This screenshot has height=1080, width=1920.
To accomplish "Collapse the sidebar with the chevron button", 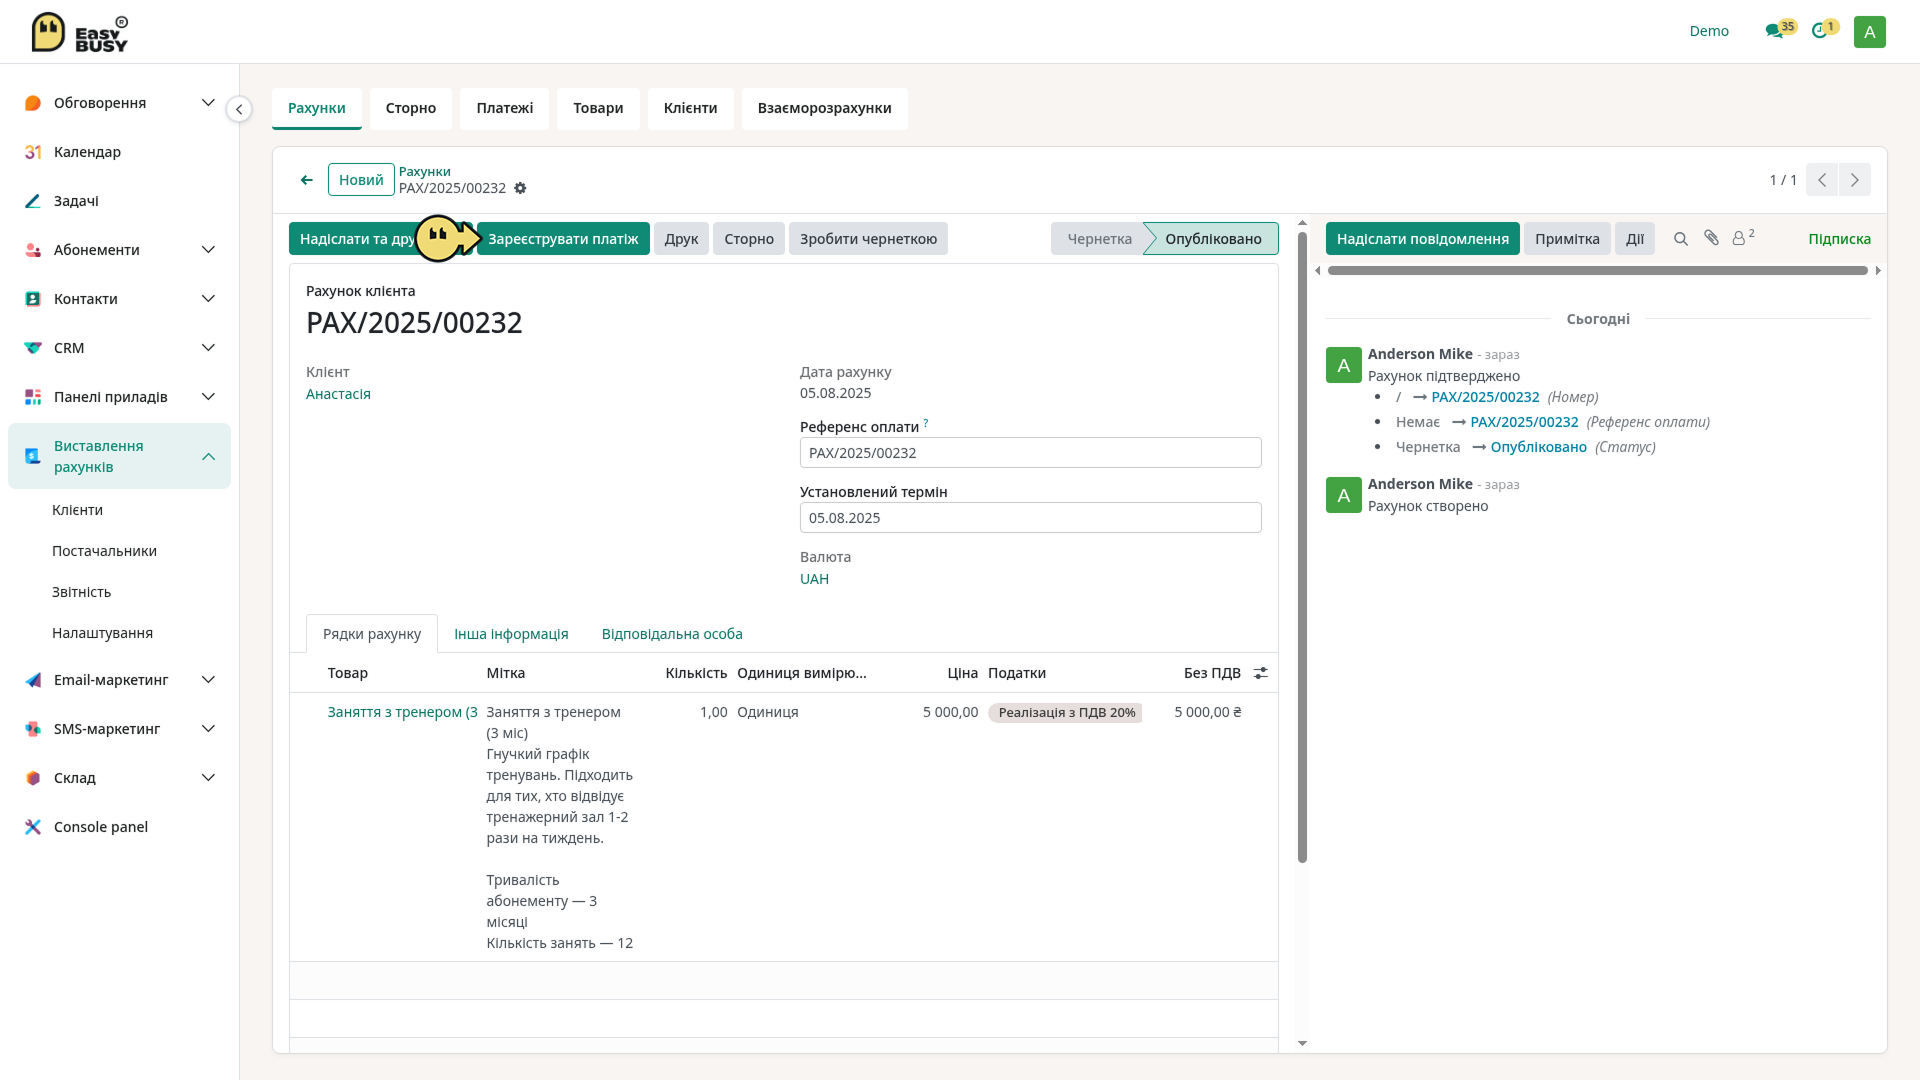I will (x=239, y=109).
